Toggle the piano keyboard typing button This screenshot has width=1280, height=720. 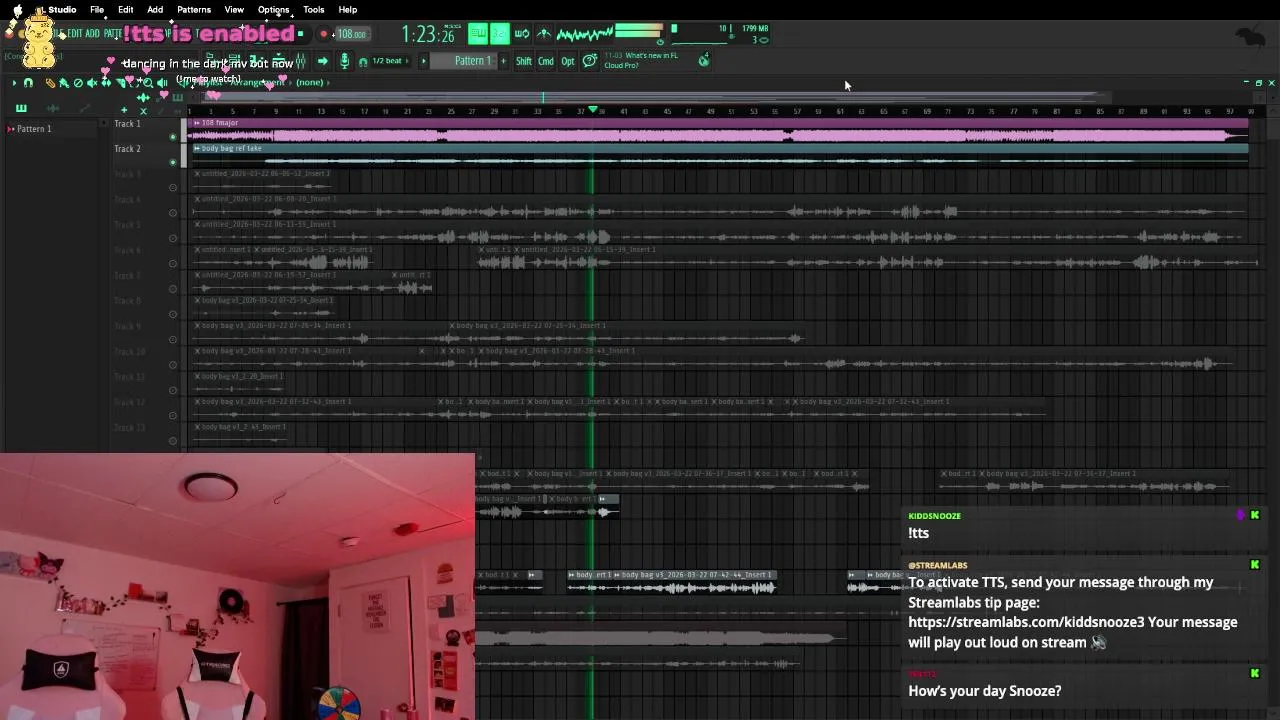click(478, 34)
